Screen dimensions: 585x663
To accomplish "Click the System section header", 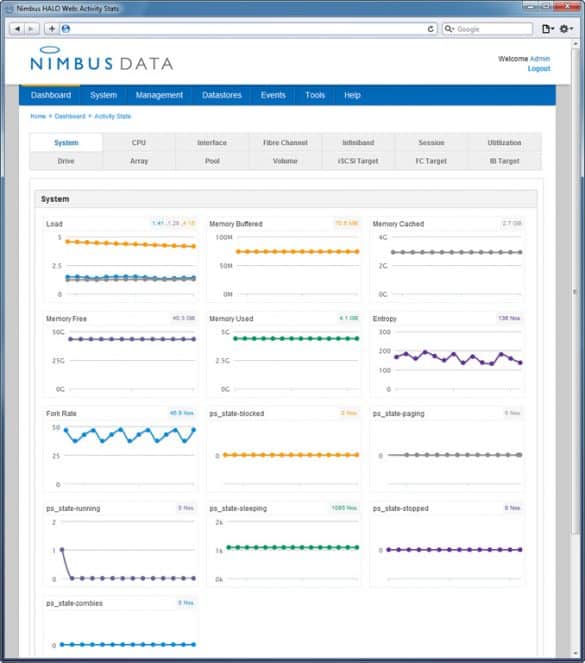I will 286,199.
